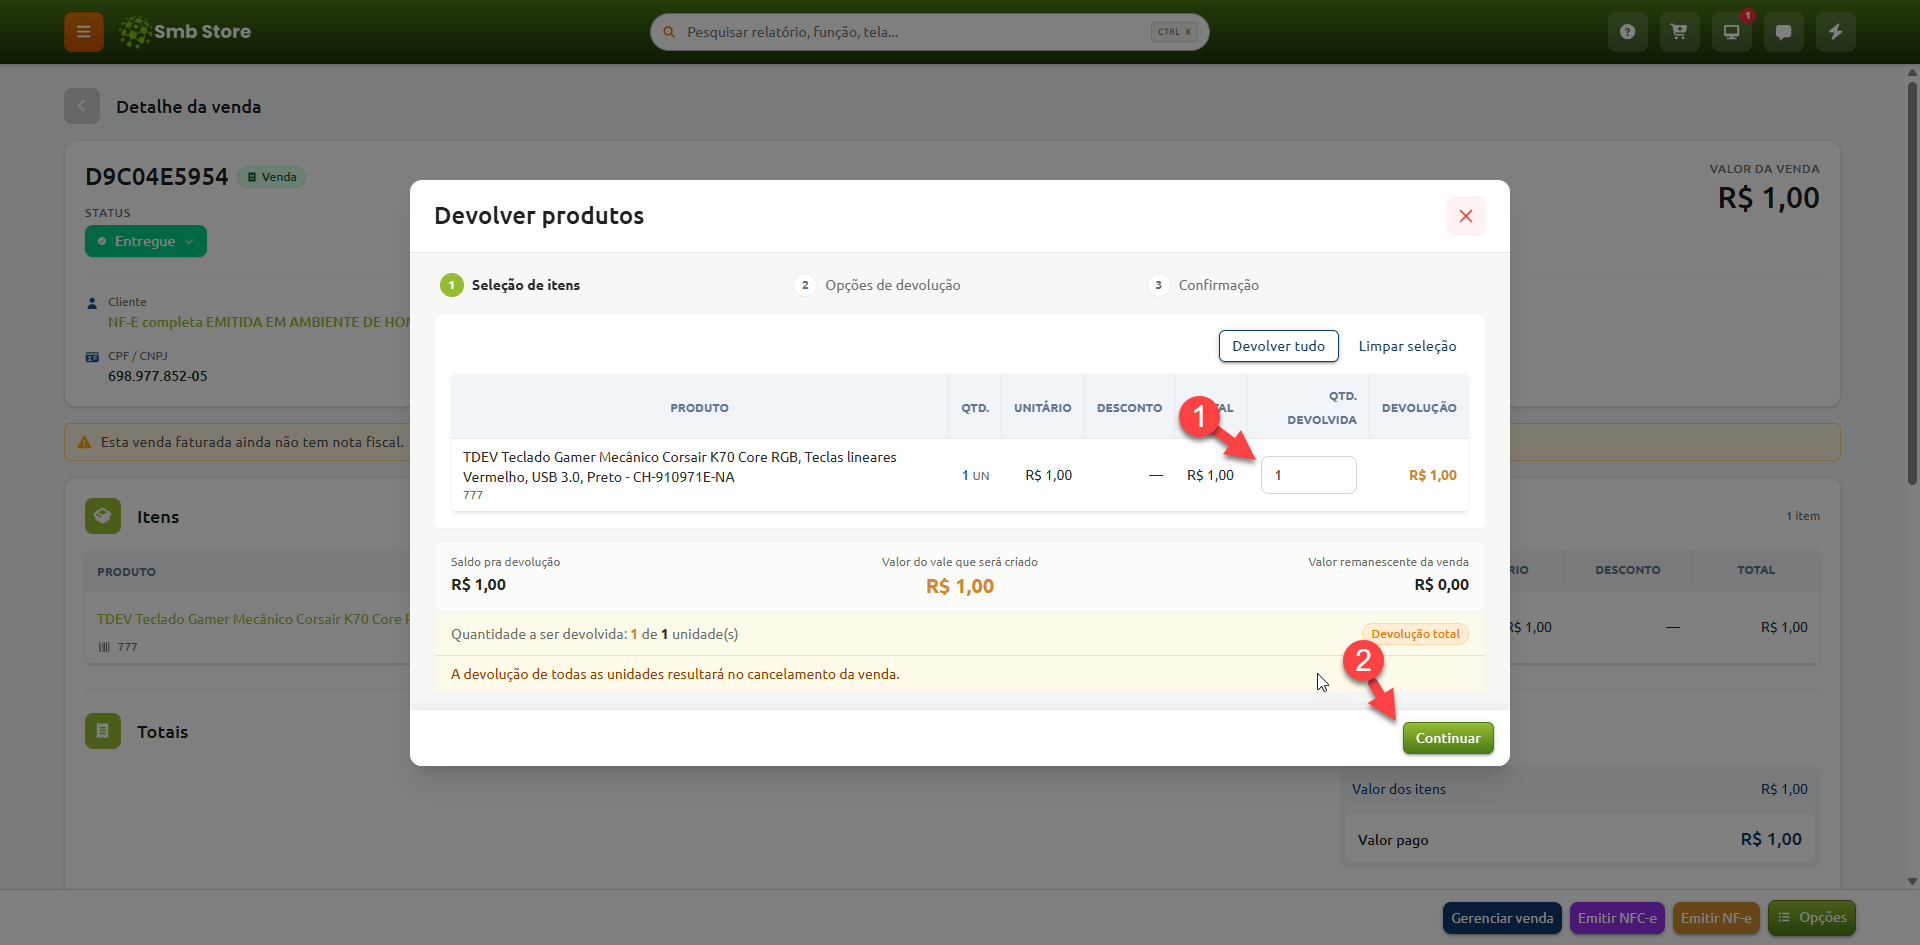Click Gerenciar venda button
Viewport: 1920px width, 945px height.
pyautogui.click(x=1502, y=918)
